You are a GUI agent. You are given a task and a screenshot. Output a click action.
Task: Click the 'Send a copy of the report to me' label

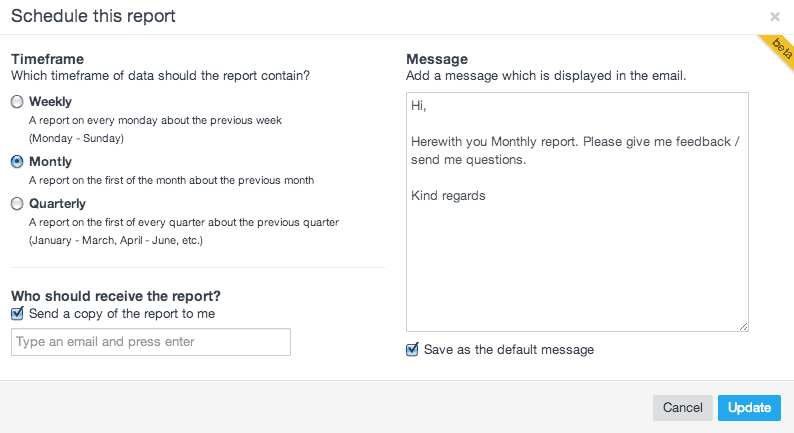click(122, 314)
